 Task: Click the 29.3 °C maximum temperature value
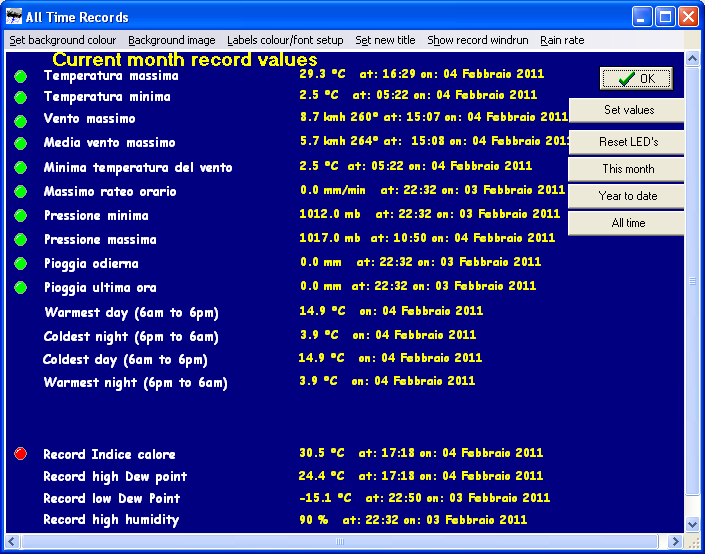[322, 74]
